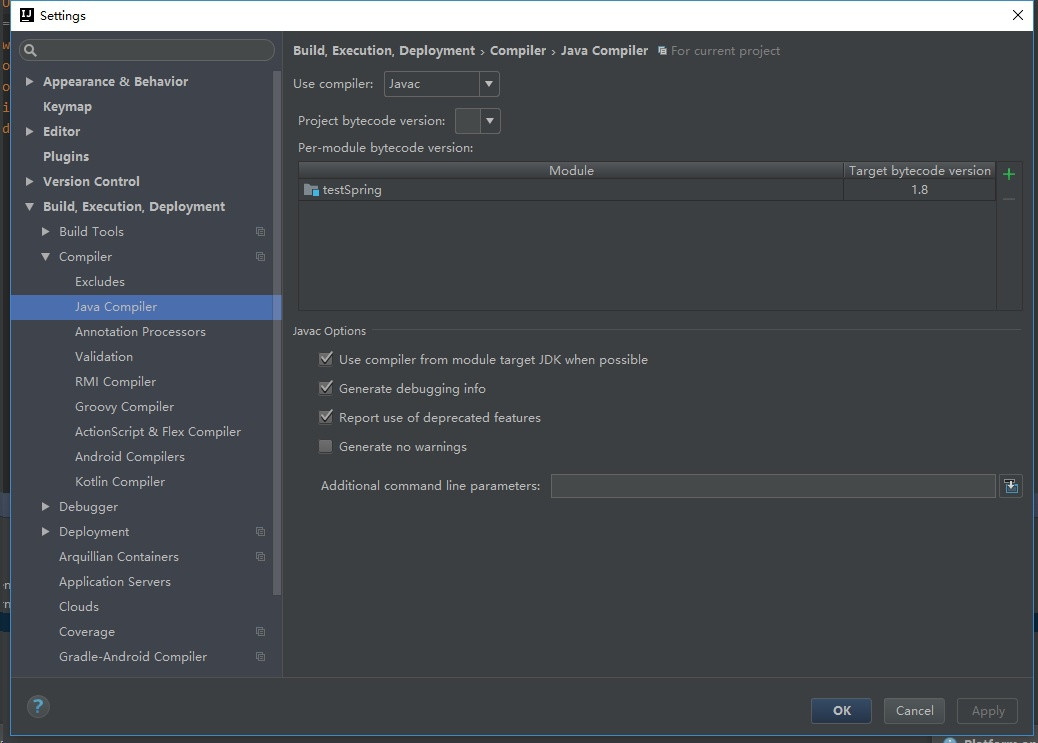1038x743 pixels.
Task: Click the project-level icon beside Build Tools
Action: click(x=260, y=232)
